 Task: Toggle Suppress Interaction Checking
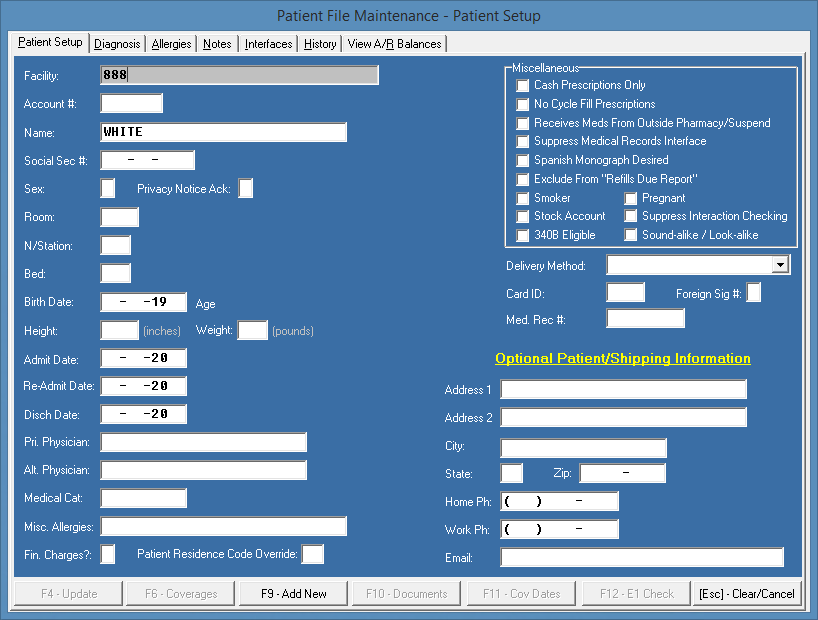pyautogui.click(x=631, y=216)
